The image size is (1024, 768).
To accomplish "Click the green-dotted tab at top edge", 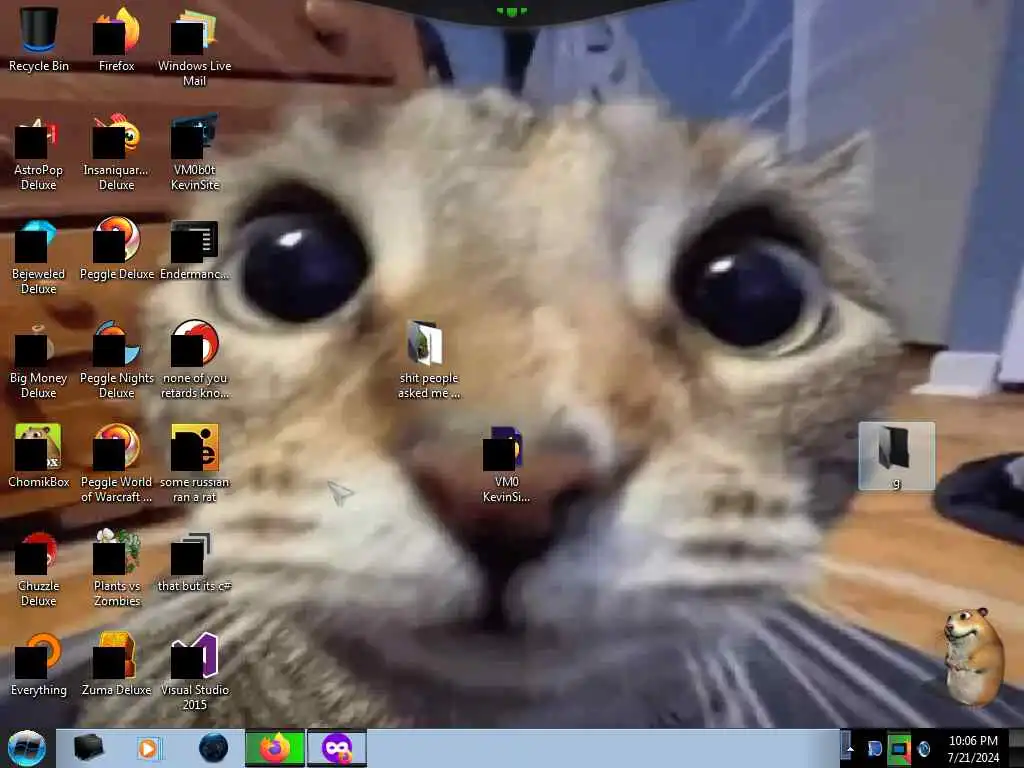I will (512, 10).
